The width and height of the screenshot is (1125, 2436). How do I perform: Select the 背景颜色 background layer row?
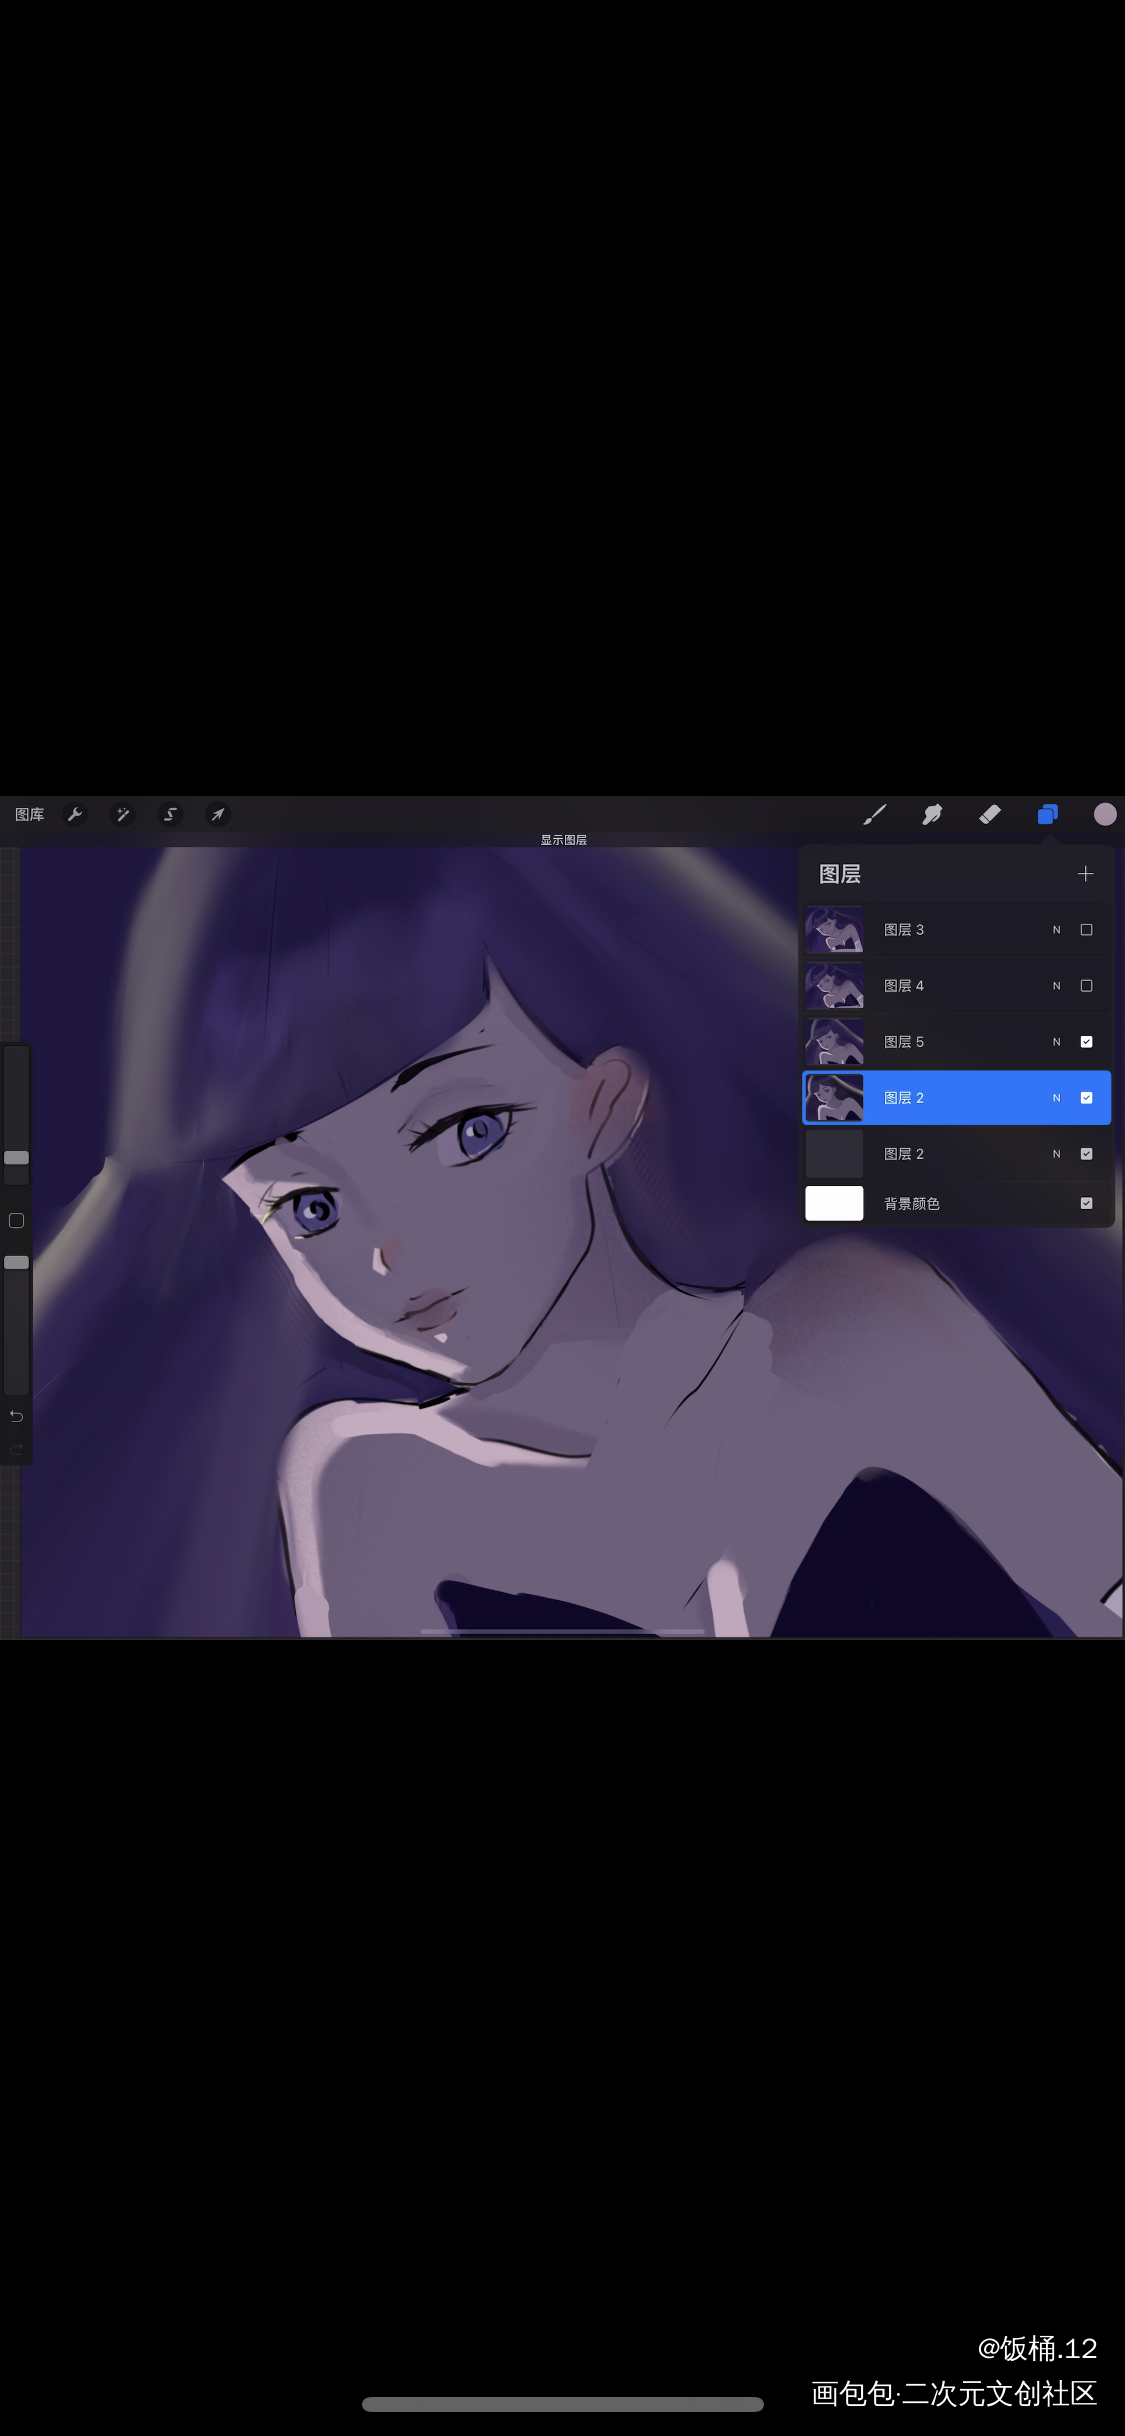coord(950,1204)
